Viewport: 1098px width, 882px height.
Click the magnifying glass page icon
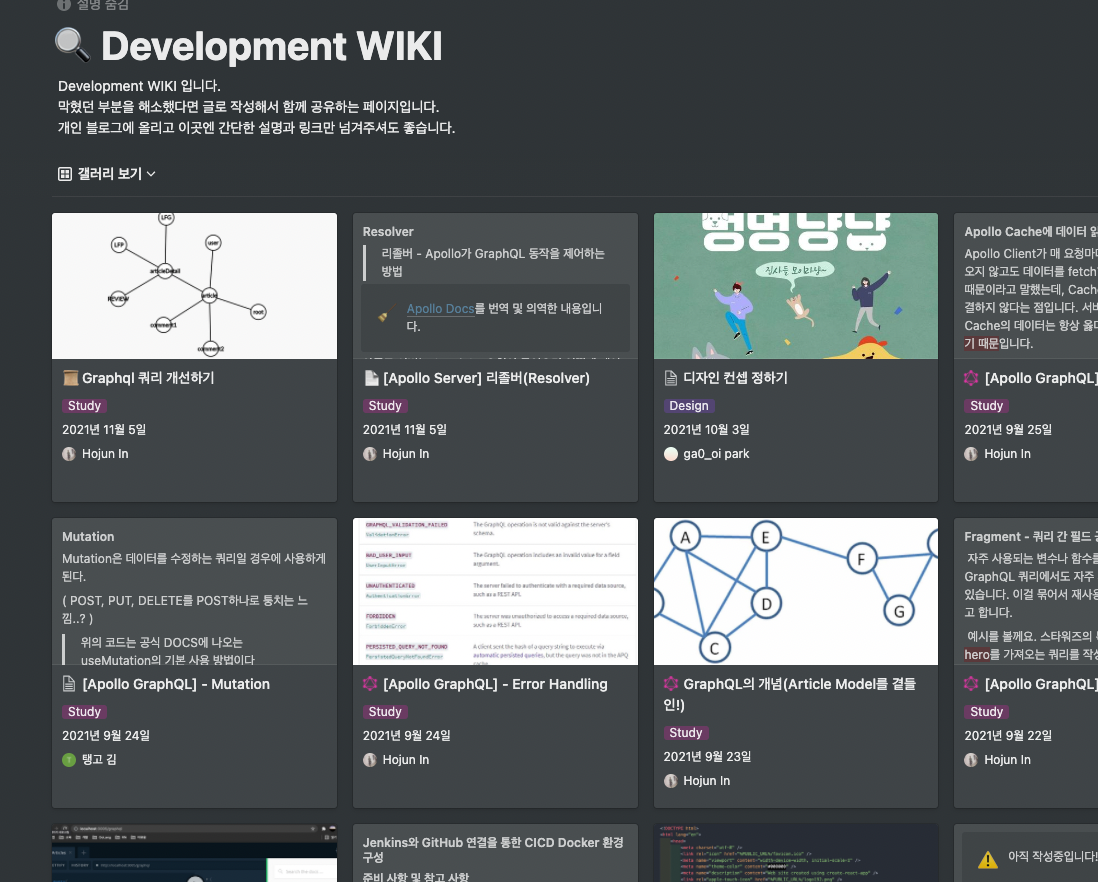(73, 46)
